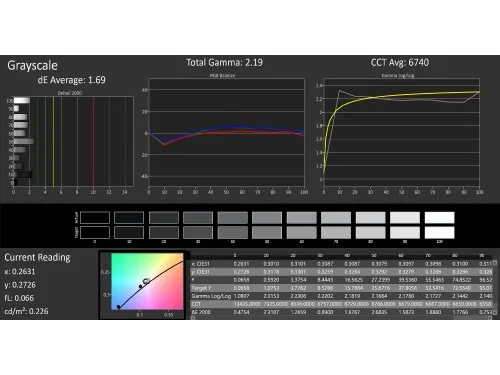Click the x CIE31 row label
The width and height of the screenshot is (500, 375).
[x=201, y=264]
